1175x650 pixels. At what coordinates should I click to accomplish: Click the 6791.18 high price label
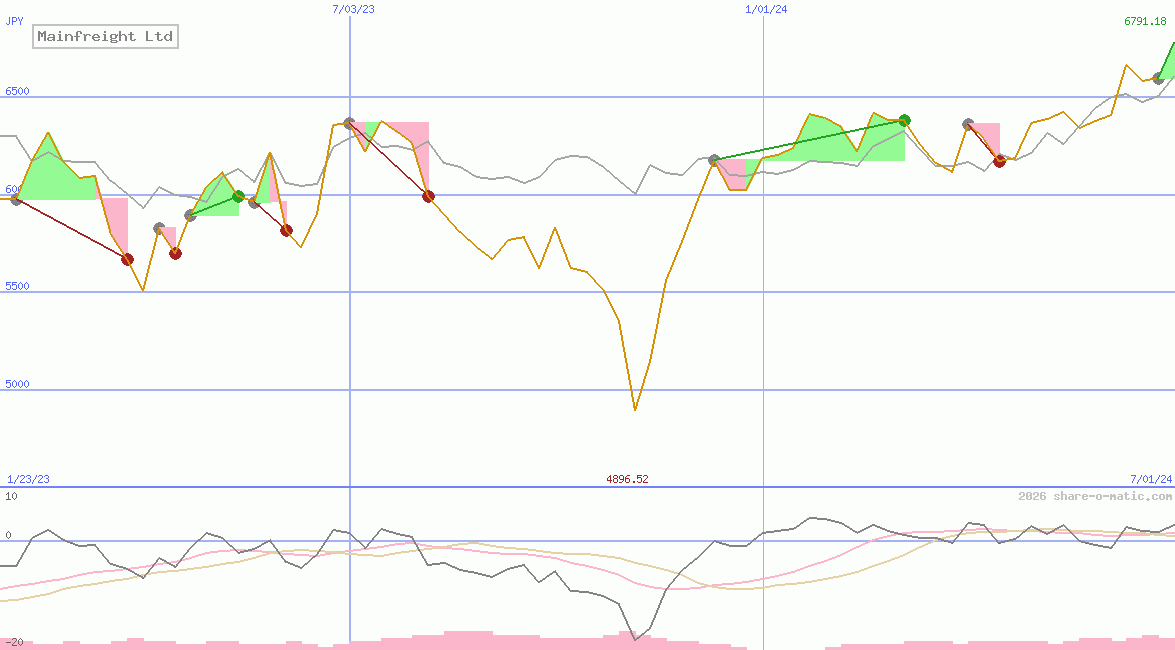click(x=1145, y=21)
